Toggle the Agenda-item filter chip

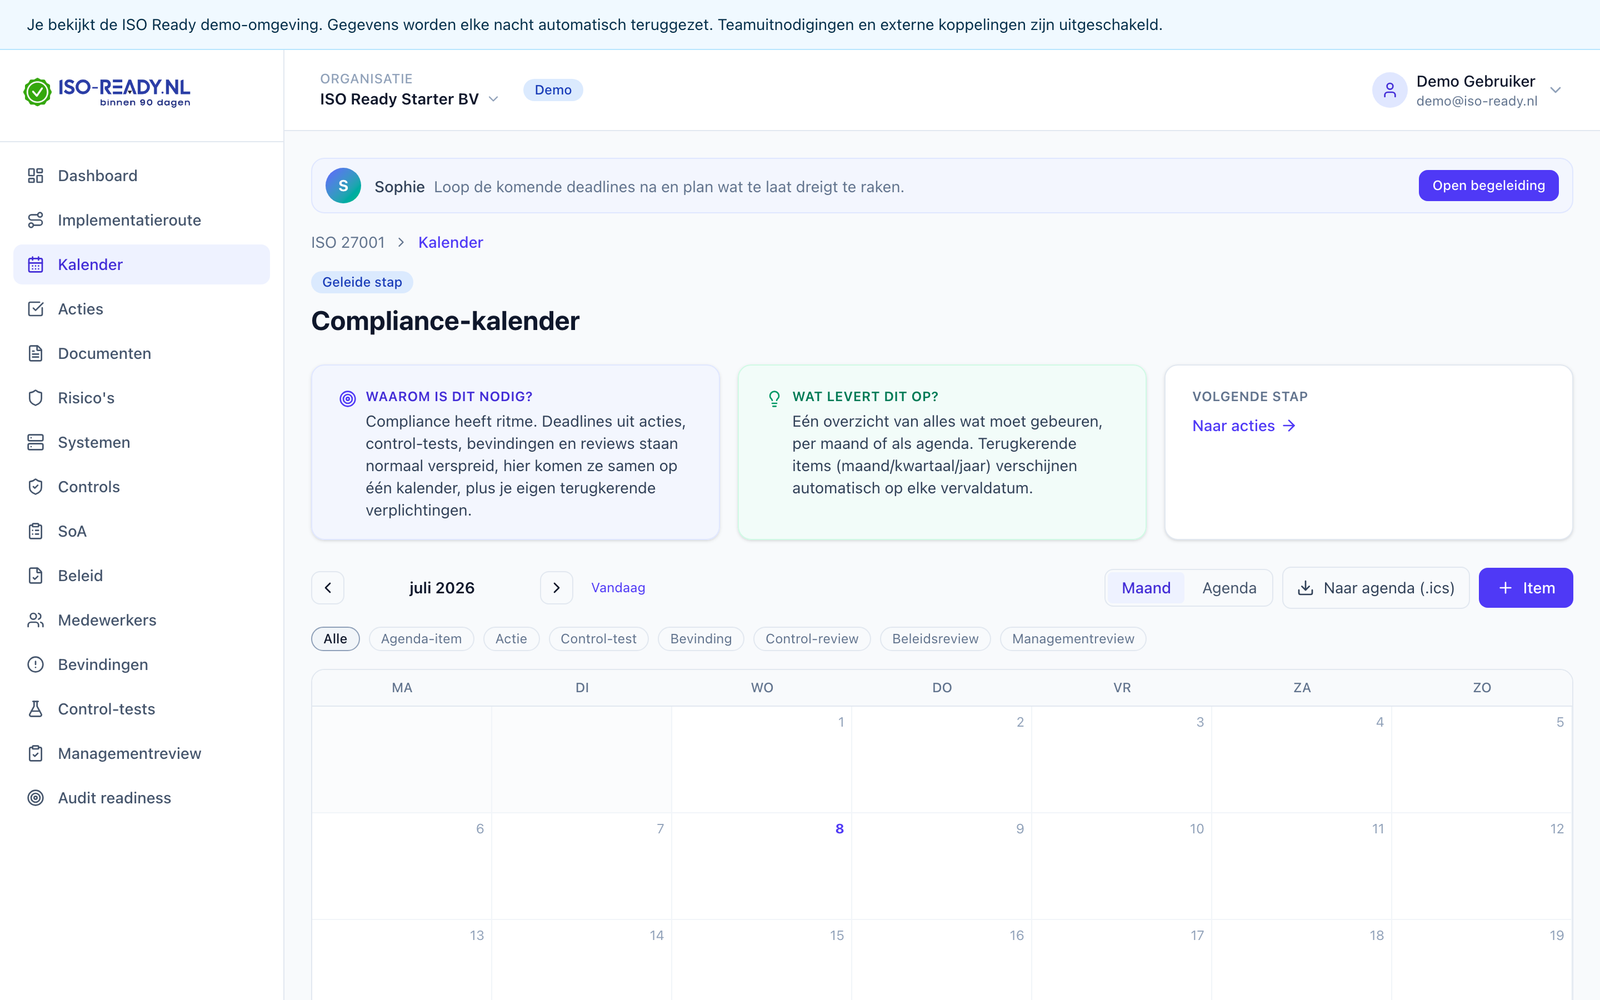pos(422,639)
